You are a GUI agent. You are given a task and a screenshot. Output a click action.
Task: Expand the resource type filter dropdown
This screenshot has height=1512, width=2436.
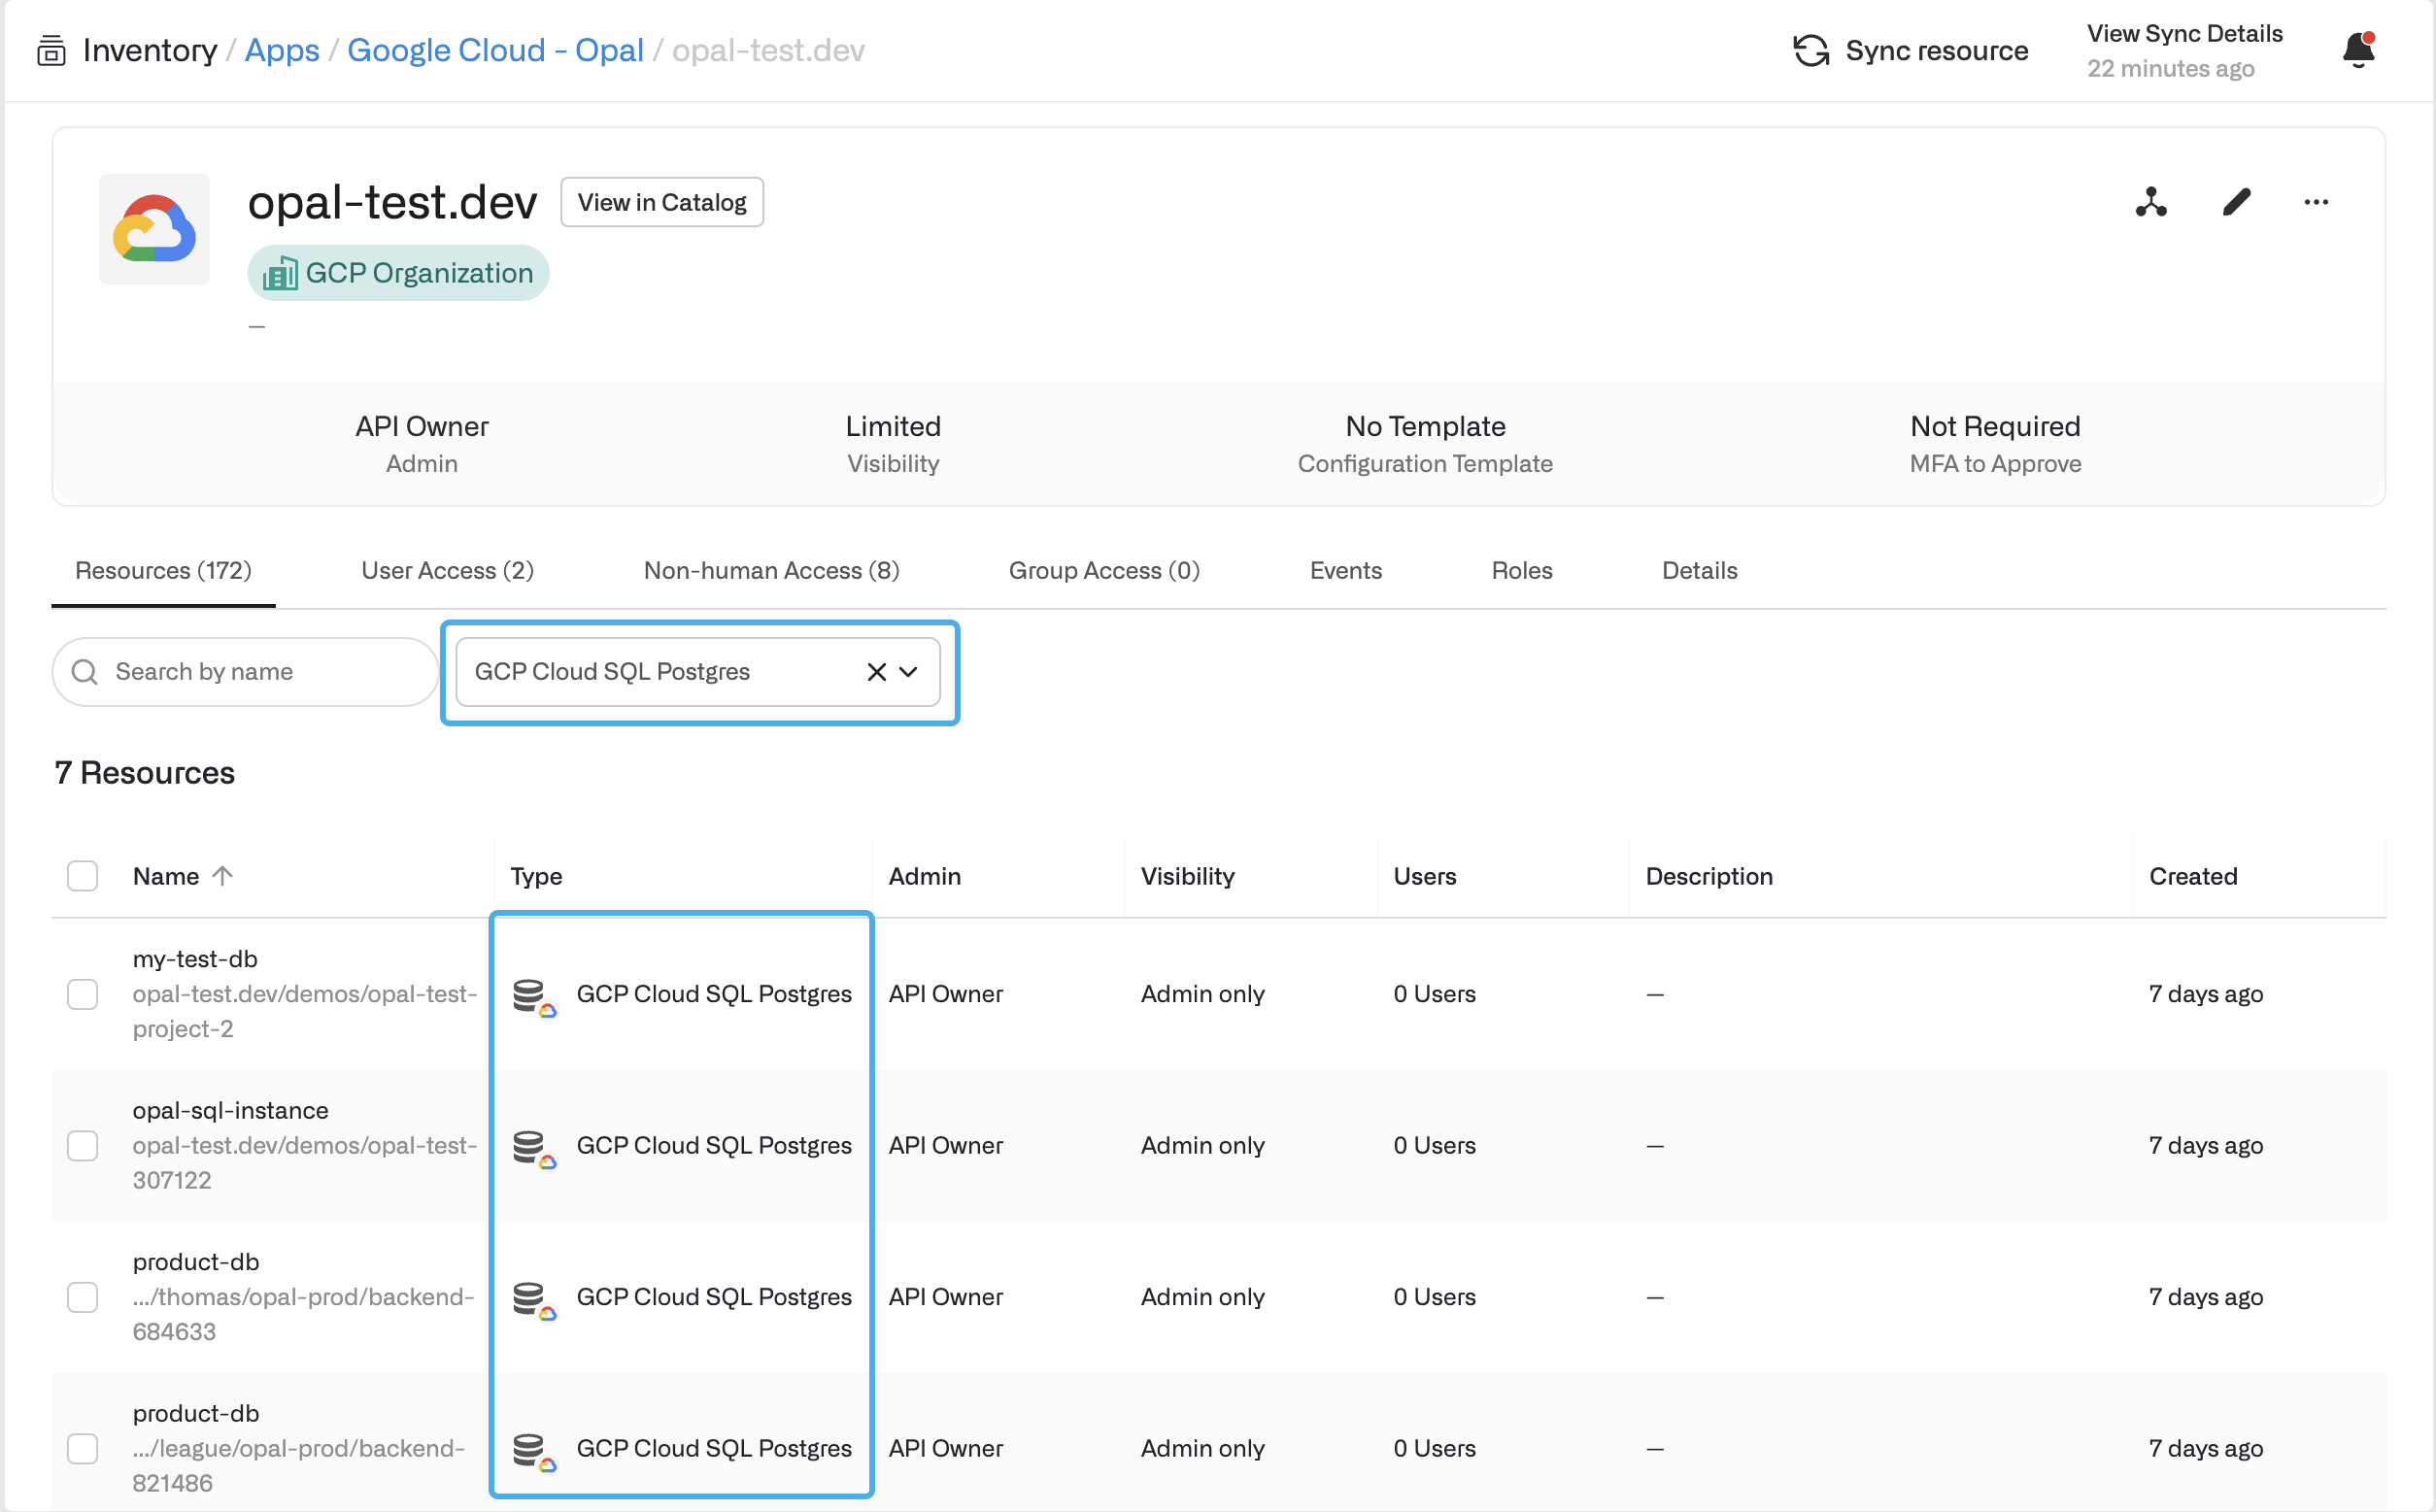(x=908, y=672)
